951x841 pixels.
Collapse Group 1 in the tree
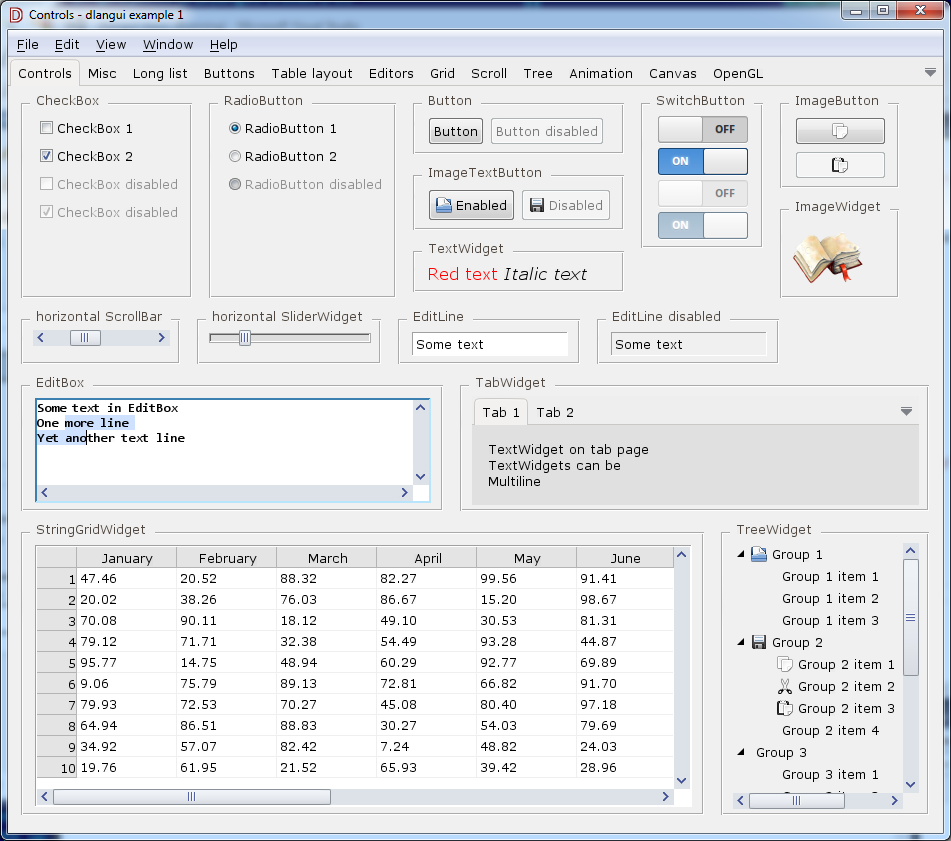pyautogui.click(x=741, y=555)
